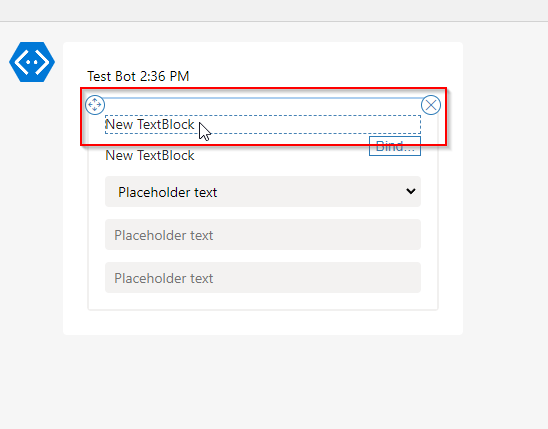The image size is (548, 429).
Task: Open the Bind... button
Action: pyautogui.click(x=395, y=146)
